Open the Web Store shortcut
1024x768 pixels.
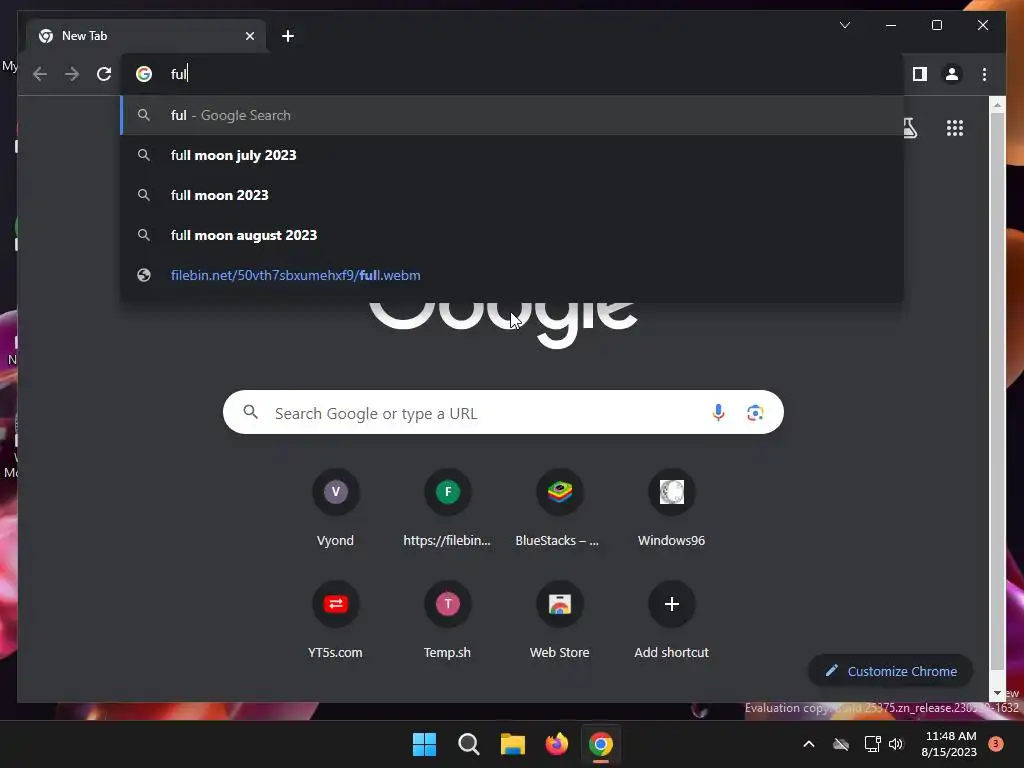[559, 622]
